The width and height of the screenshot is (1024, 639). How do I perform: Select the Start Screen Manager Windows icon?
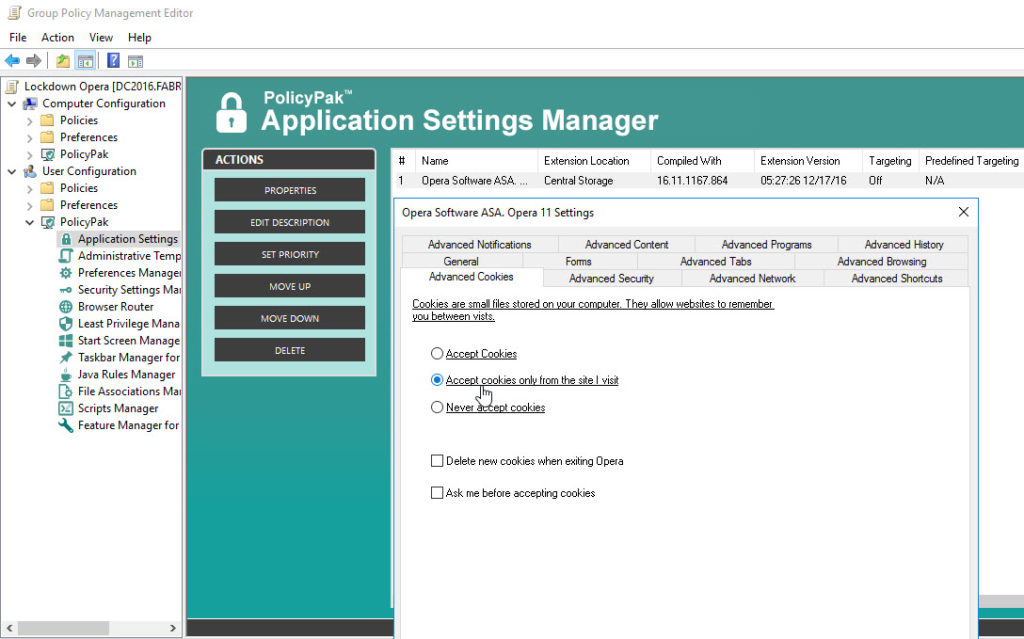[x=66, y=341]
